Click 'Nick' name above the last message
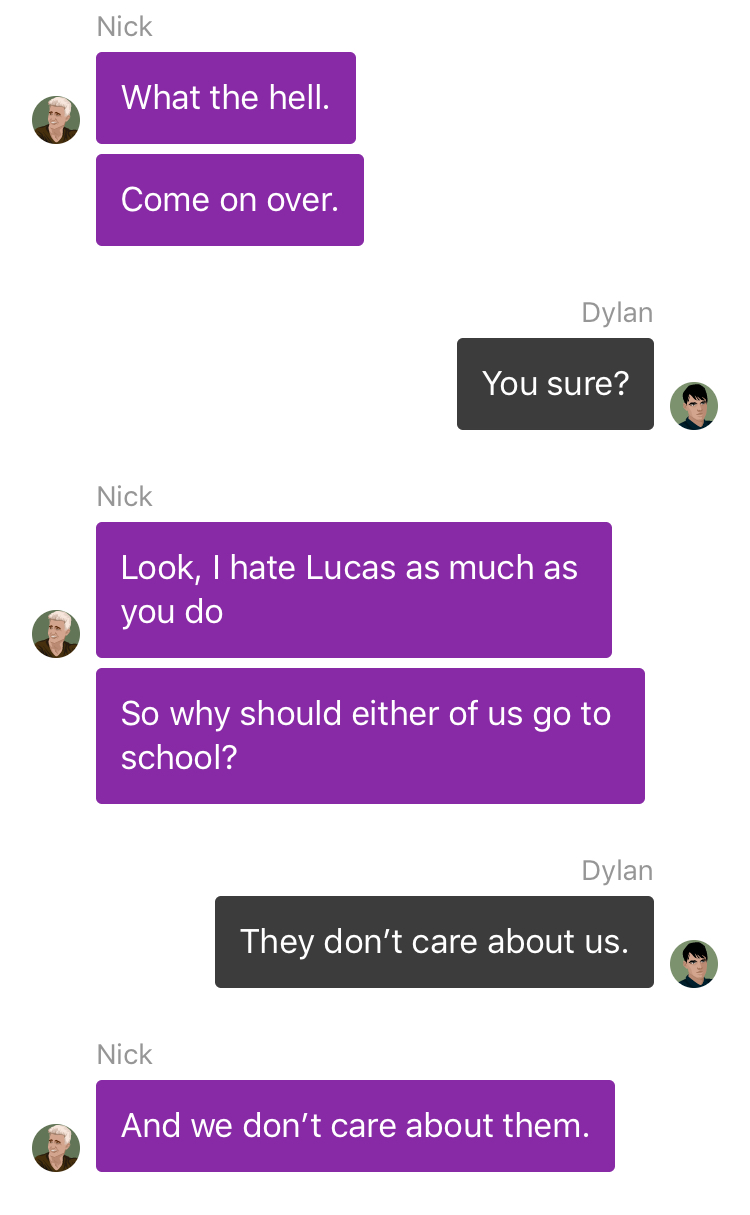The height and width of the screenshot is (1215, 750). tap(125, 1055)
